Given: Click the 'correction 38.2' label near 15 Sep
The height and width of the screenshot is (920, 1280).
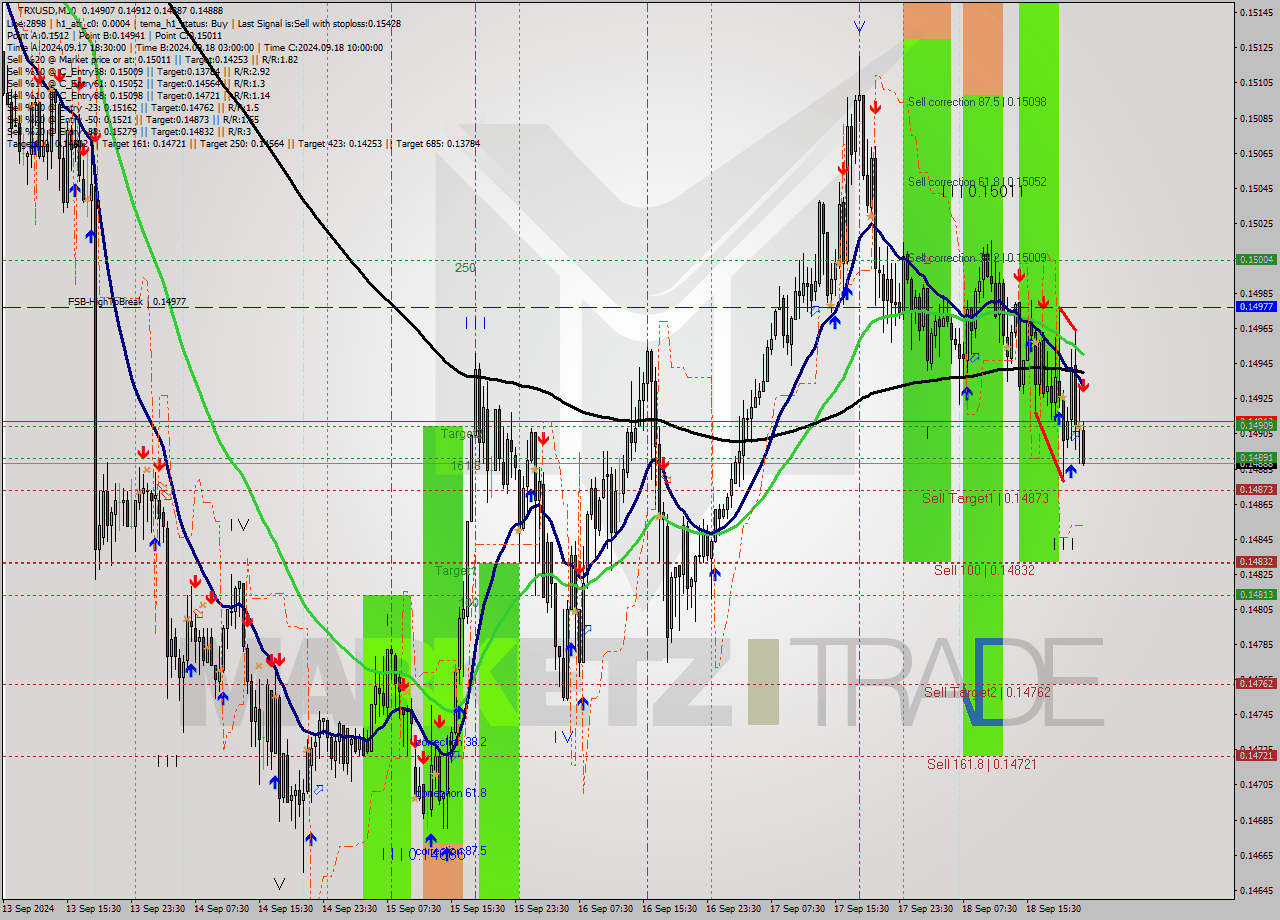Looking at the screenshot, I should click(450, 742).
